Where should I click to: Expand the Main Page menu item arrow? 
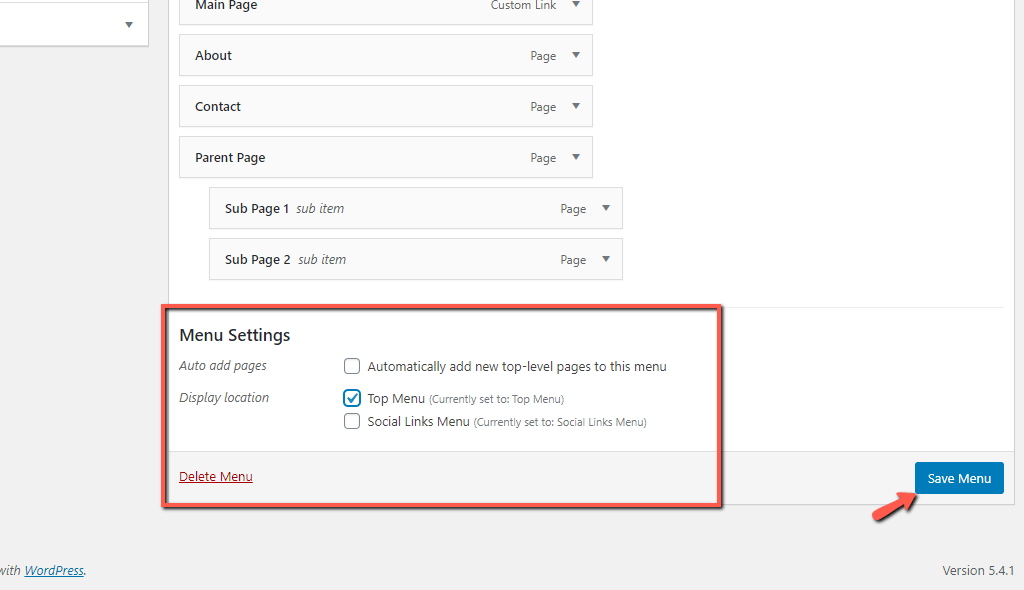[576, 5]
